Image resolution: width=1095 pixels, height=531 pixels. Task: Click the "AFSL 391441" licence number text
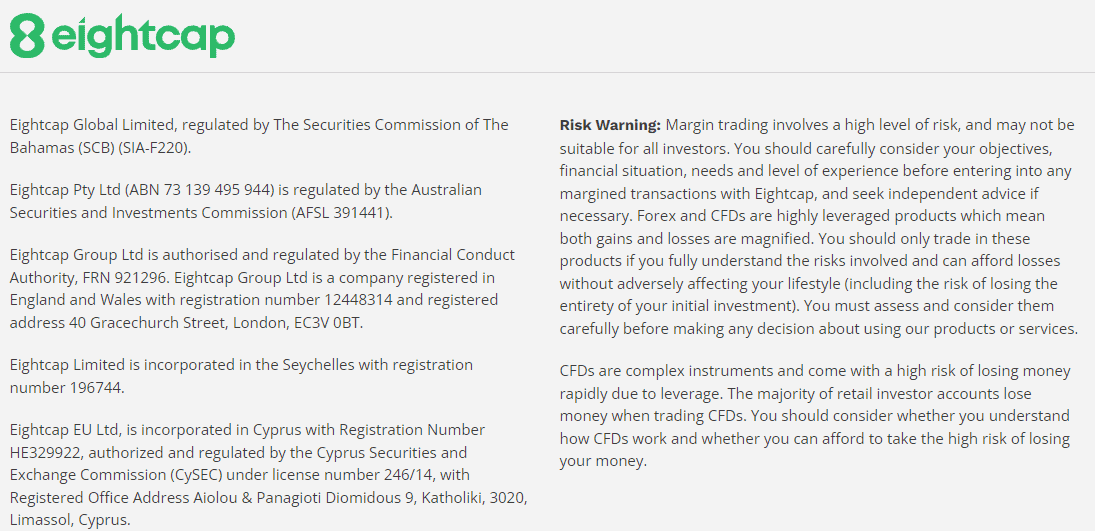pos(343,212)
